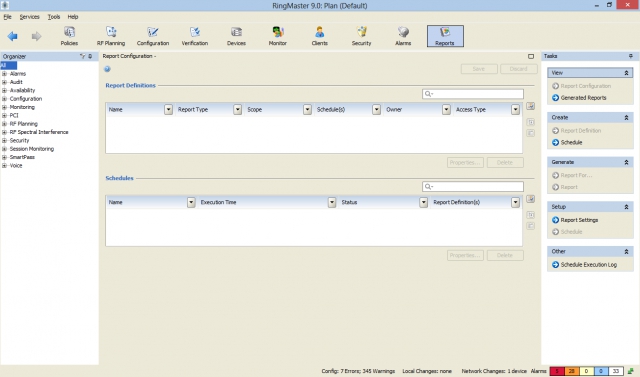The image size is (640, 377).
Task: Click Config: 7 Errors; 345 Warnings status text
Action: pyautogui.click(x=358, y=371)
